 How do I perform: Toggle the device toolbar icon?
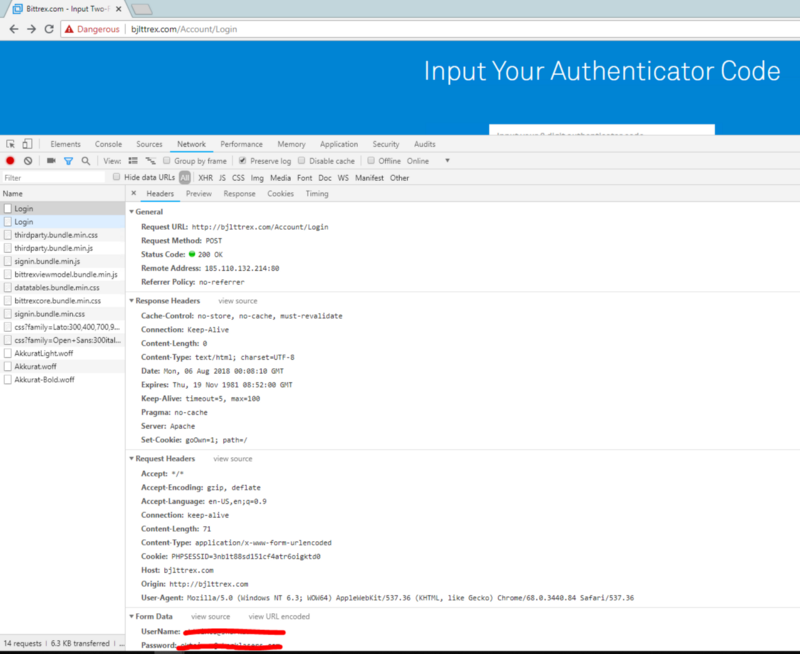pos(28,144)
